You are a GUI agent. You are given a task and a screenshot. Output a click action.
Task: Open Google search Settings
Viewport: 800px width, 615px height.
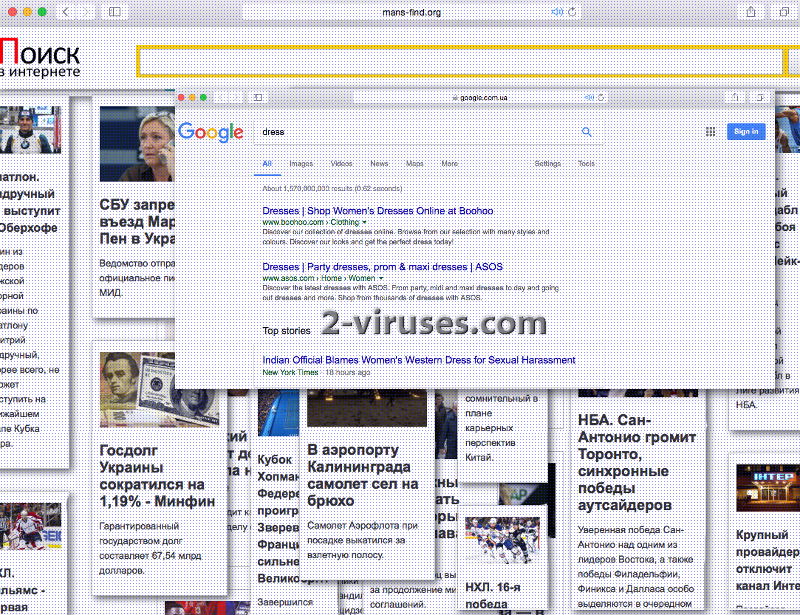pyautogui.click(x=547, y=164)
